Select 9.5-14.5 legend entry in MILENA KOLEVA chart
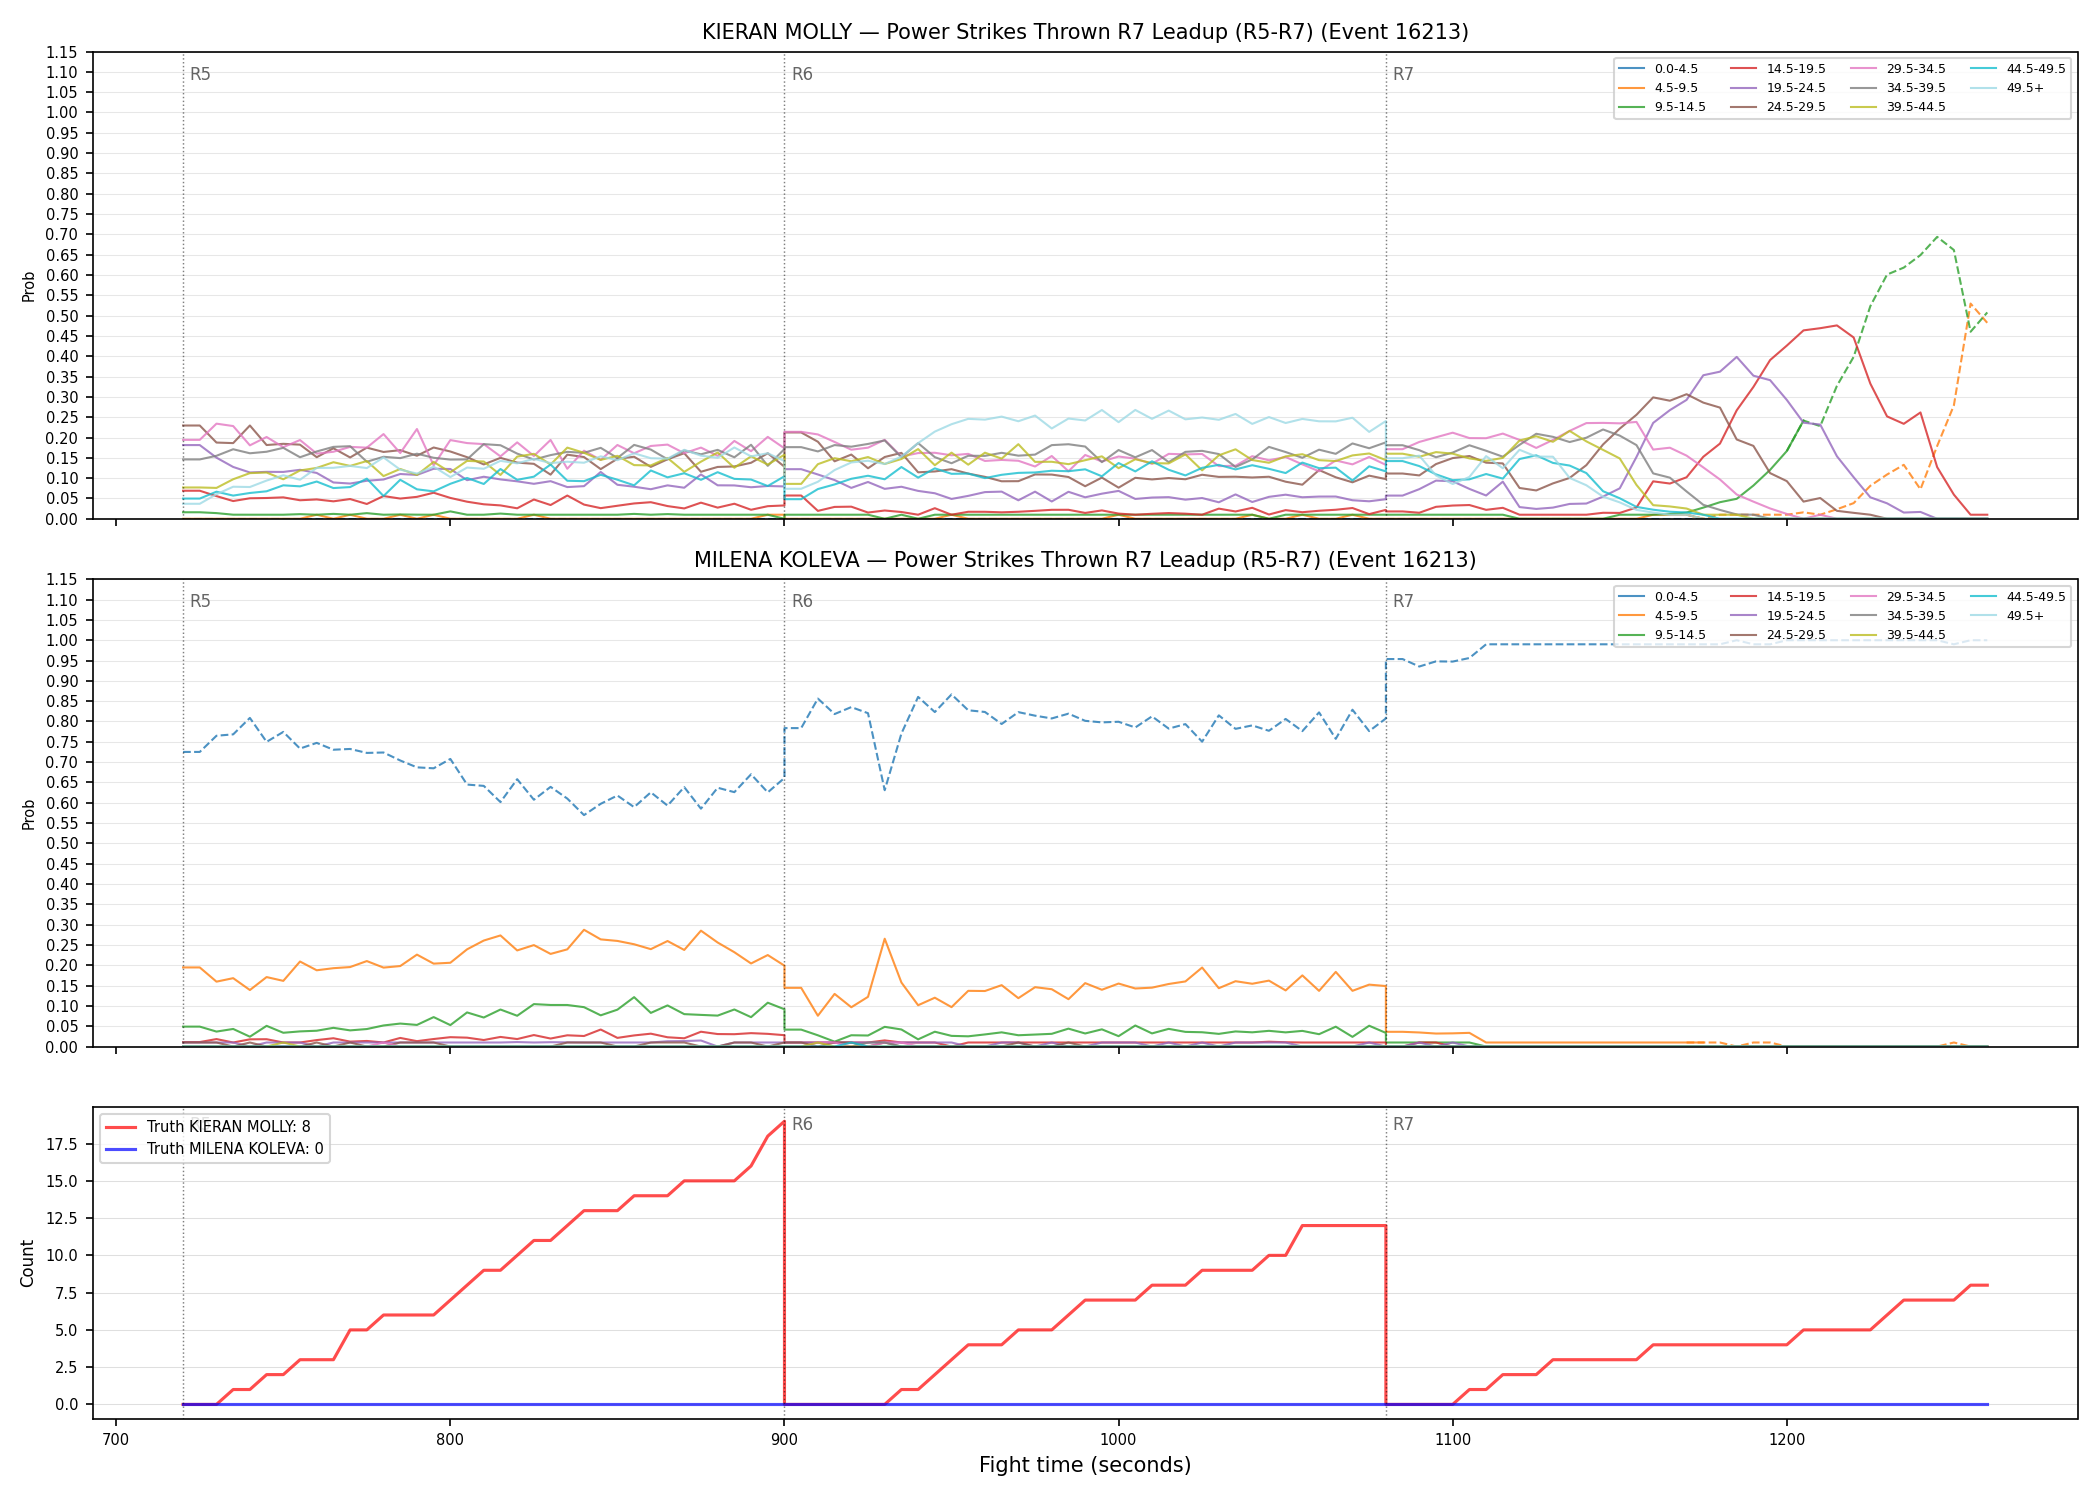2100x1500 pixels. (x=1662, y=635)
